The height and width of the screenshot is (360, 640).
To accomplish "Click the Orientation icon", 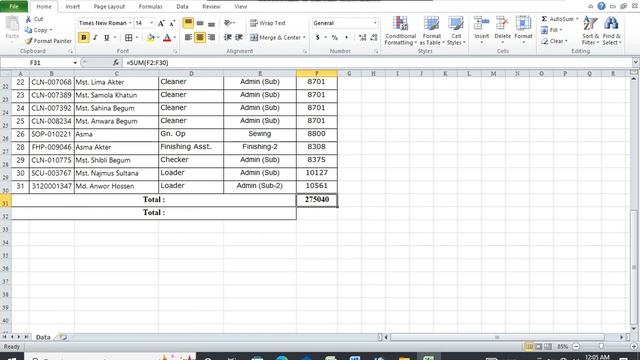I will point(228,23).
